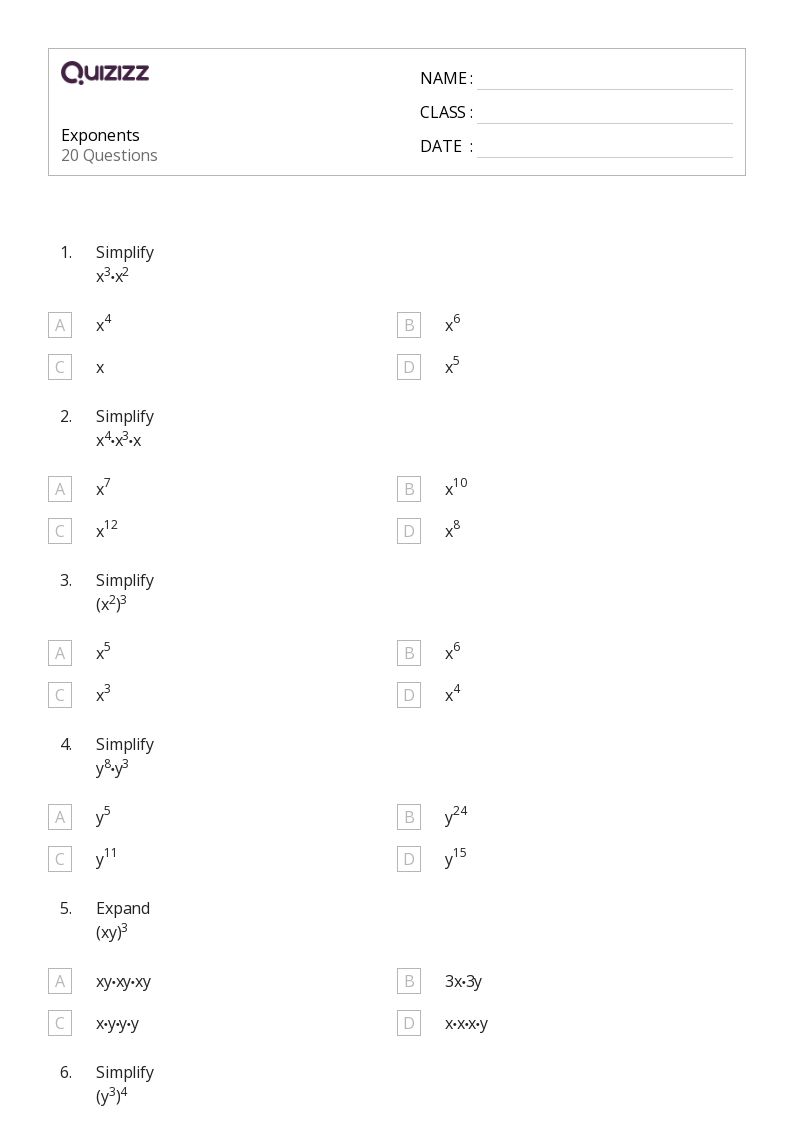The width and height of the screenshot is (794, 1123).
Task: Select box C x in question 1
Action: [60, 367]
